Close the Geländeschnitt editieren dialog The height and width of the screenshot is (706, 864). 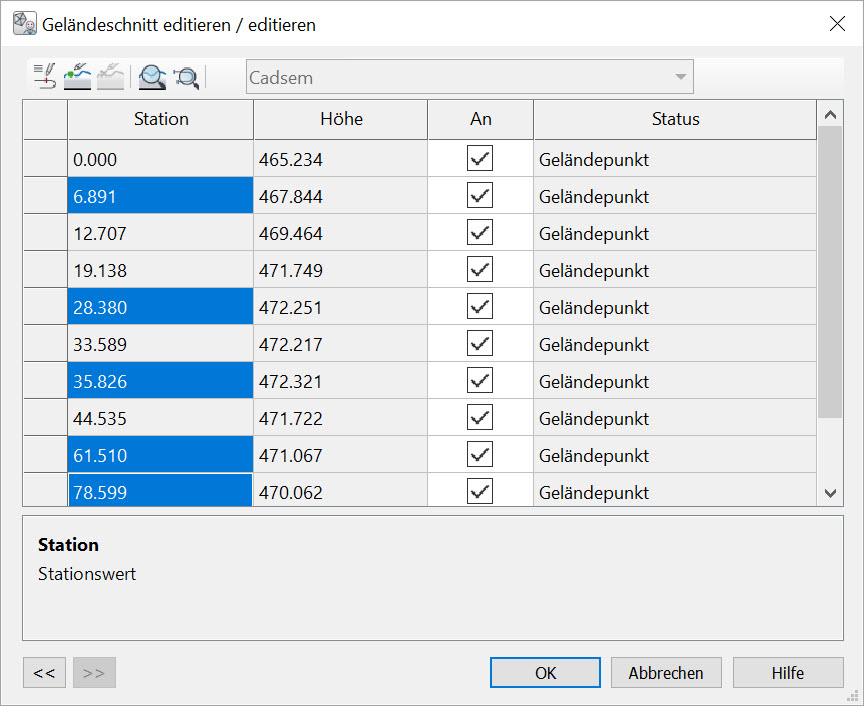[837, 24]
